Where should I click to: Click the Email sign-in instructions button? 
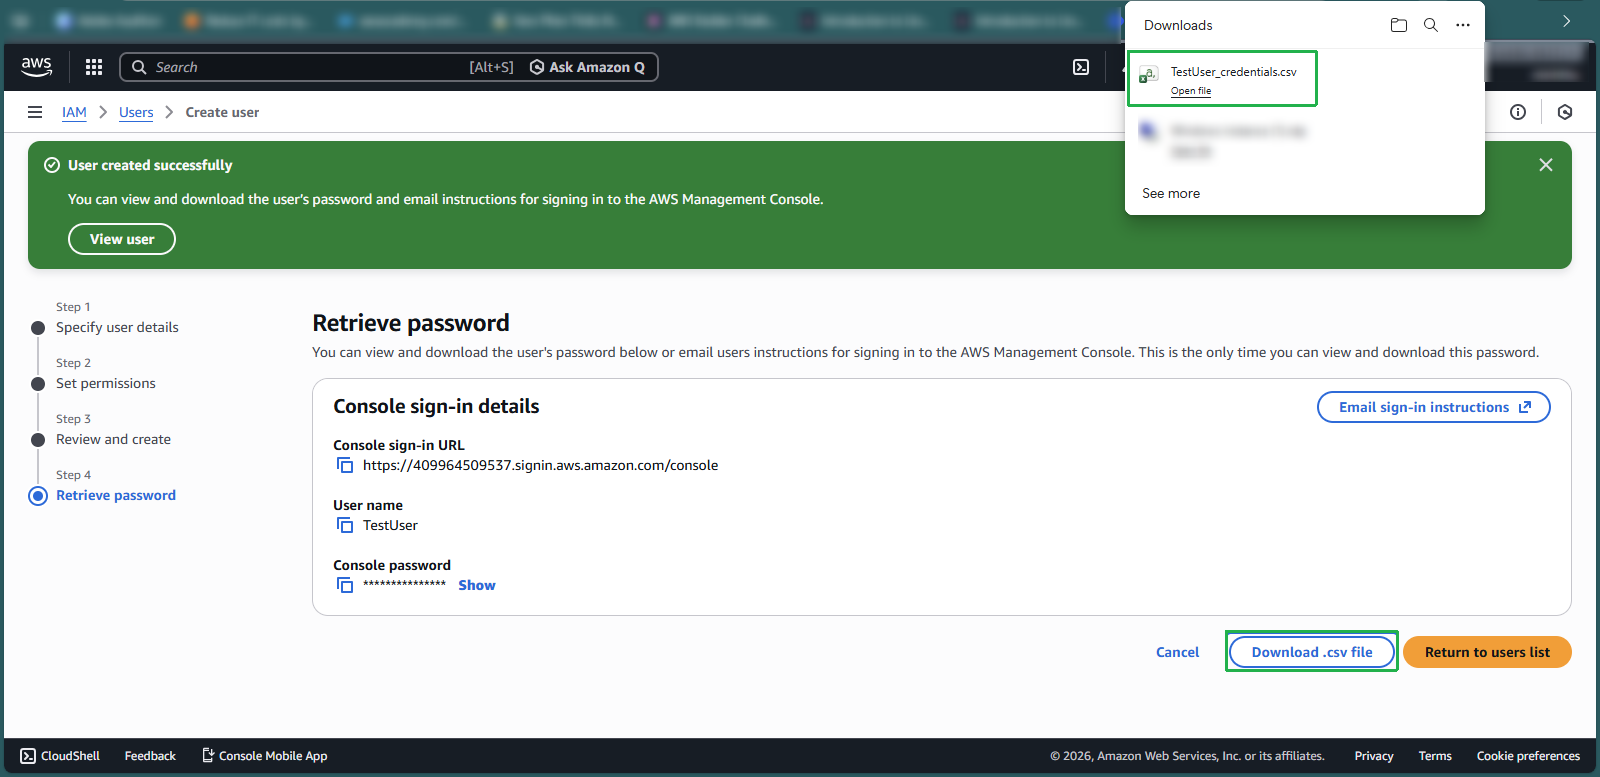coord(1434,407)
